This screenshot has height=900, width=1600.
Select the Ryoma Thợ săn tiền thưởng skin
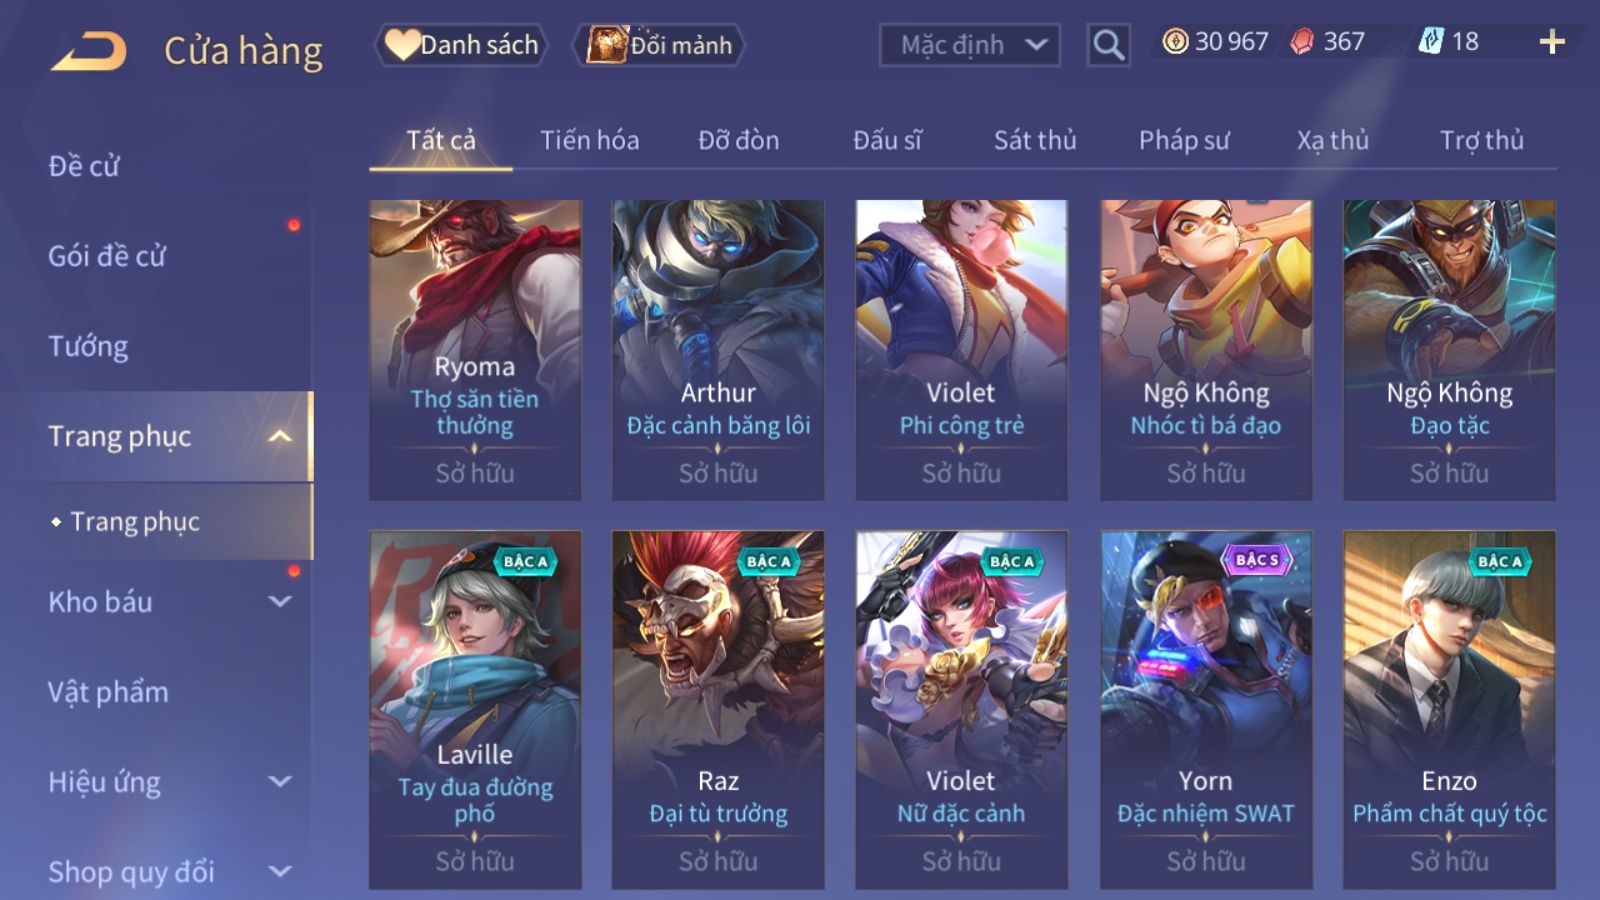tap(475, 350)
